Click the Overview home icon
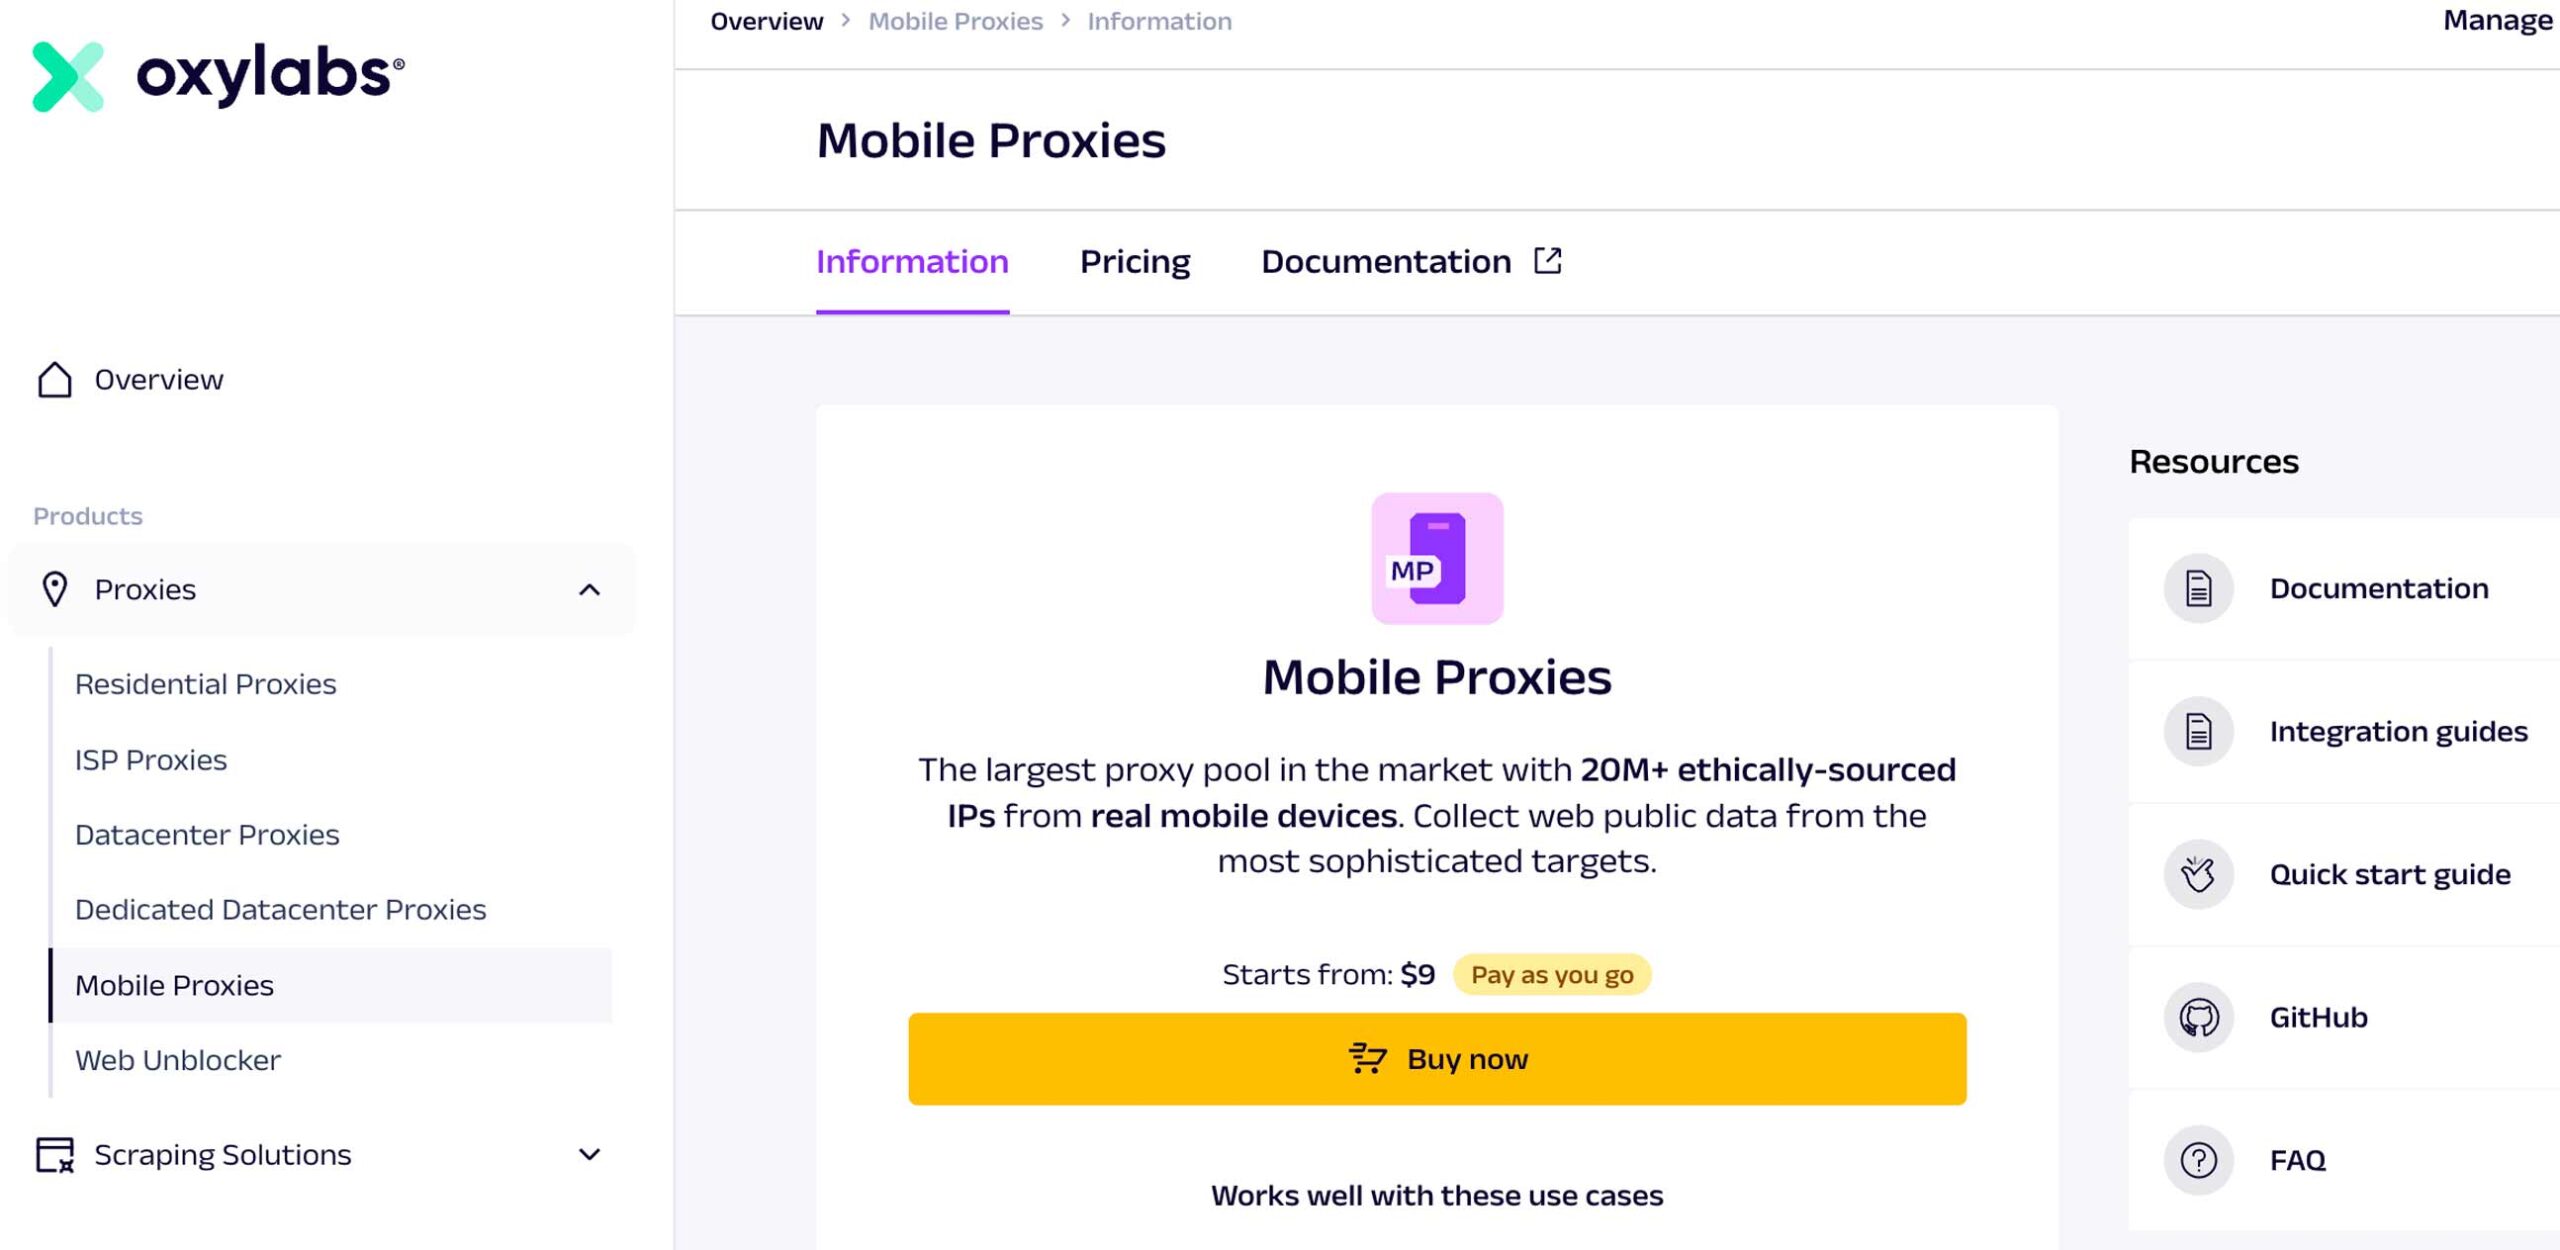 click(55, 380)
